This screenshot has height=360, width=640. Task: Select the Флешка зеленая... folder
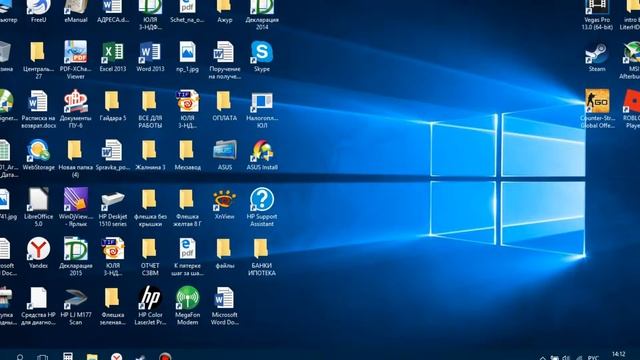coord(113,306)
